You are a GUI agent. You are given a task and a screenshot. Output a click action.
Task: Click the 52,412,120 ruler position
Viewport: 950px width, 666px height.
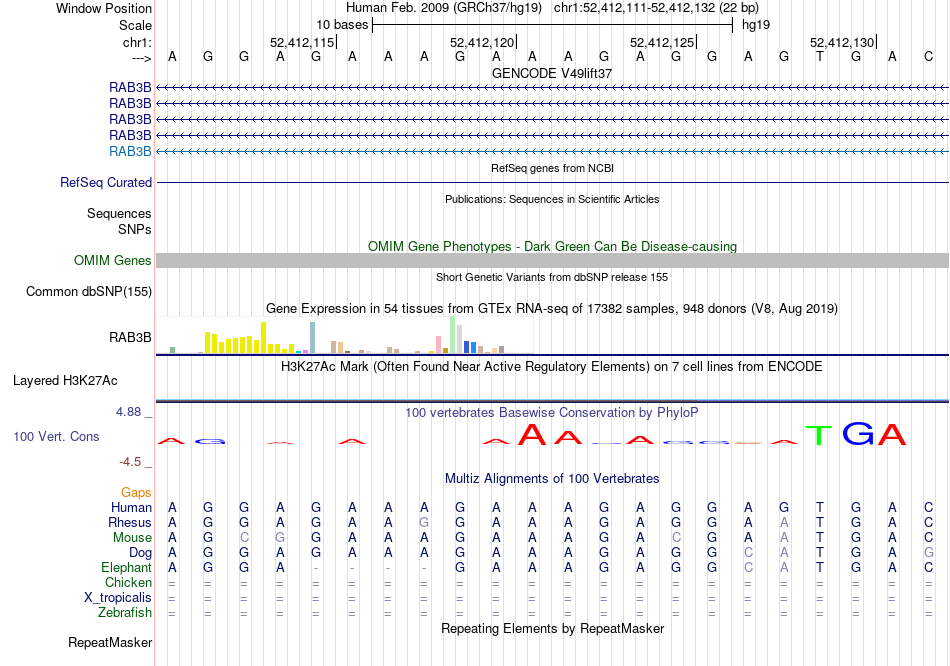coord(482,42)
